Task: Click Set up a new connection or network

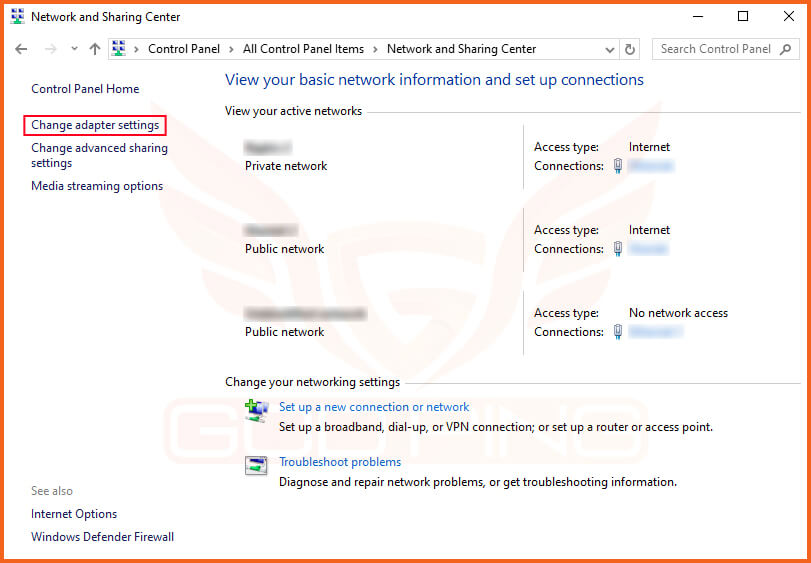Action: [374, 407]
